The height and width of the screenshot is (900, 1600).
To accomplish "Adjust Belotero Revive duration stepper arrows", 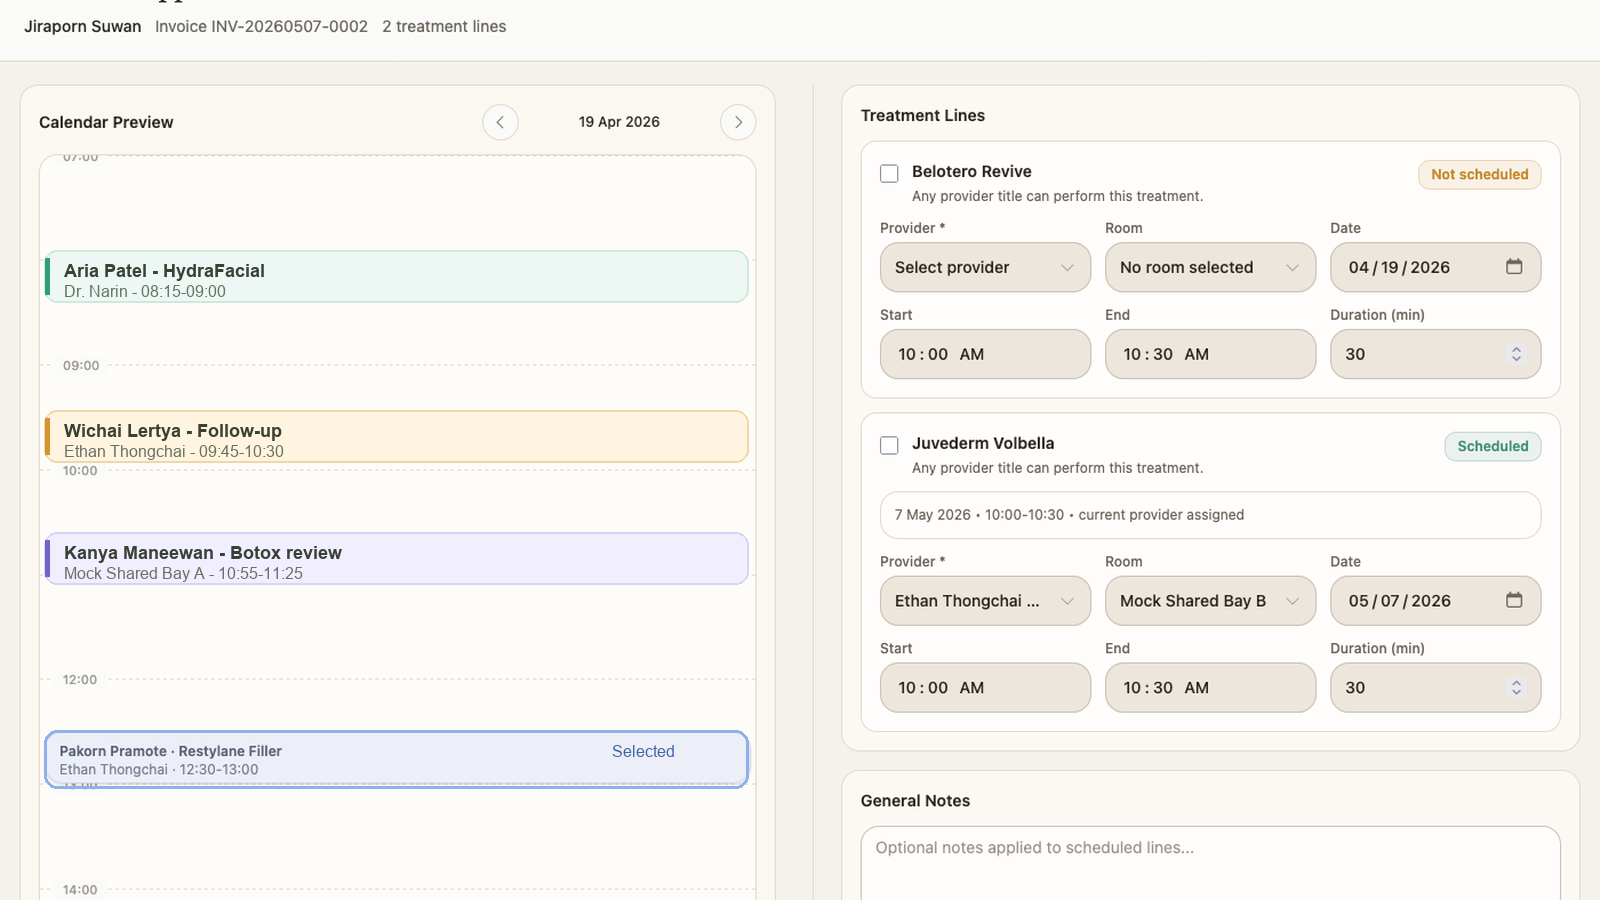I will tap(1516, 354).
